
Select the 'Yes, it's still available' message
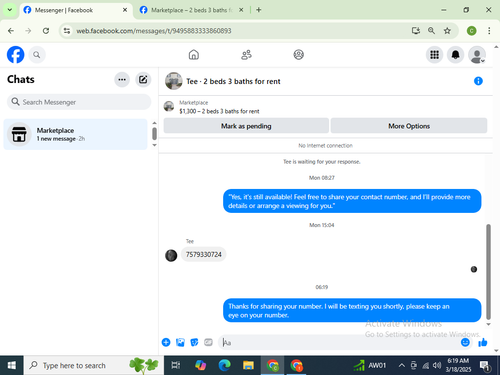pos(352,201)
